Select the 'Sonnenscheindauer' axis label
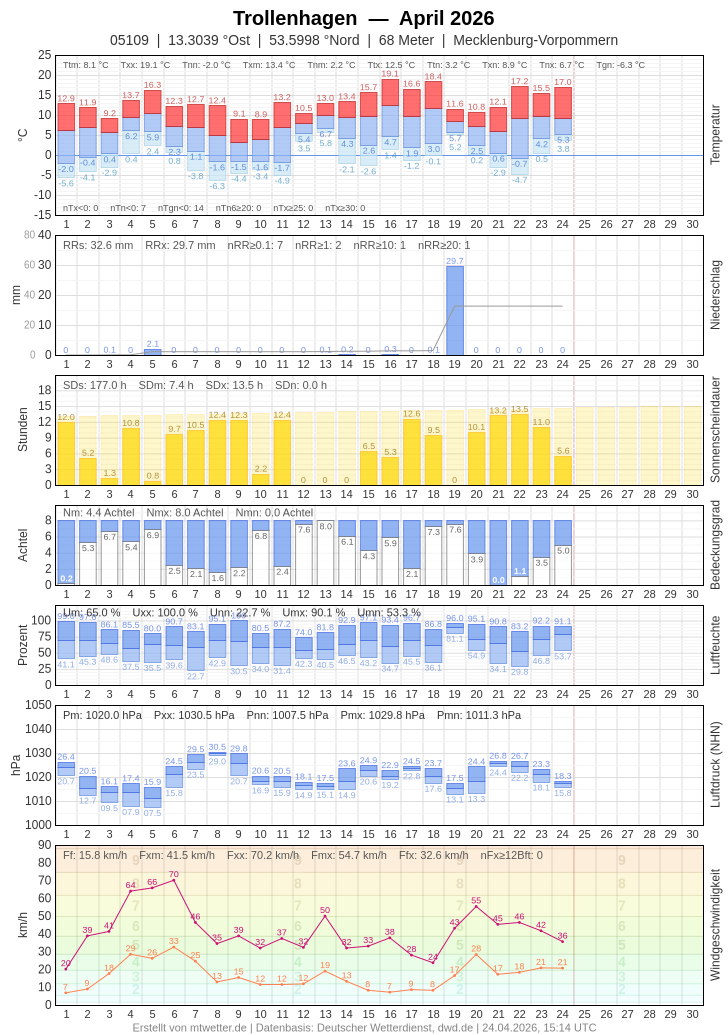728x1035 pixels. point(715,430)
